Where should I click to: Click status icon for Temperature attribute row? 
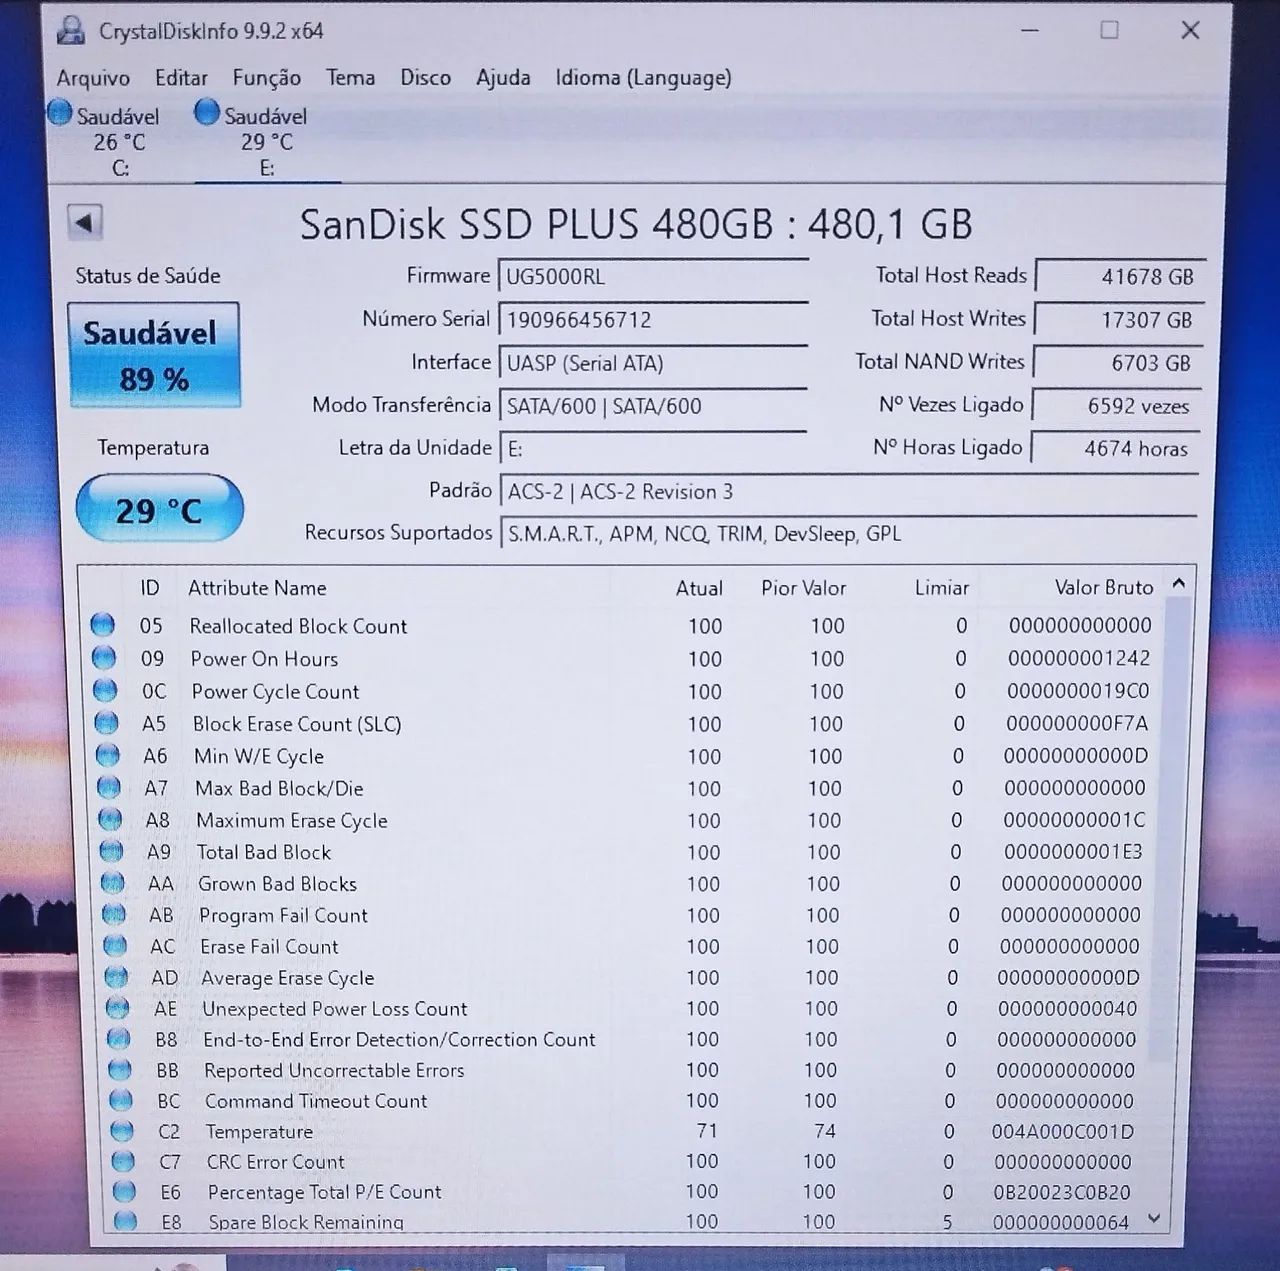[122, 1131]
